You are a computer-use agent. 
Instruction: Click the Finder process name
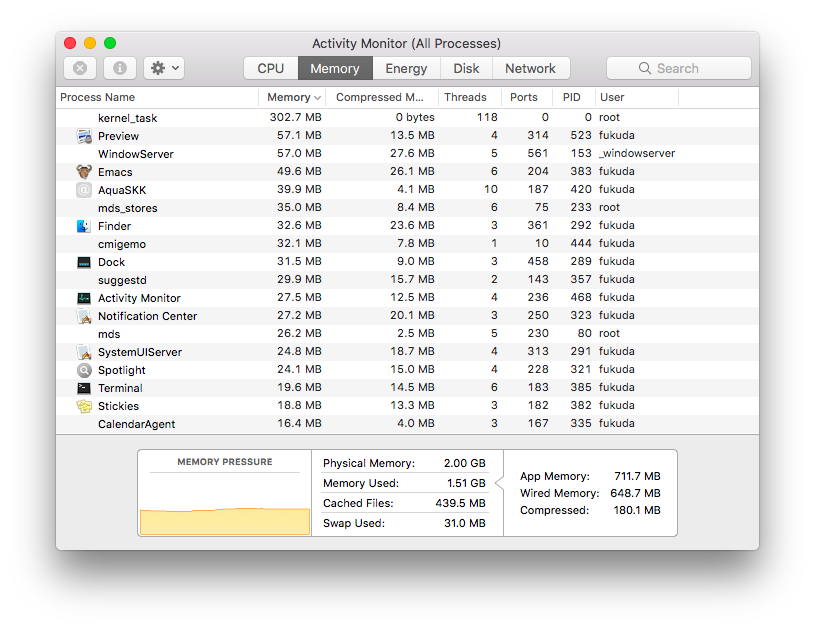(114, 226)
